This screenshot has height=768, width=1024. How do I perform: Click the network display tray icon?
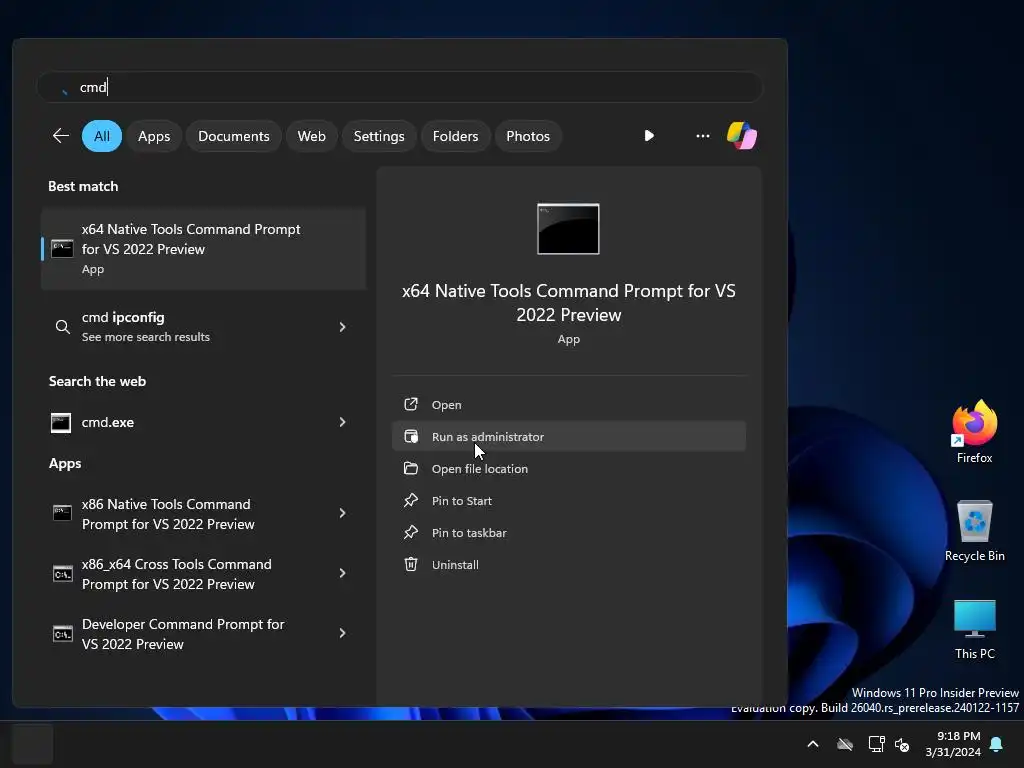point(876,744)
